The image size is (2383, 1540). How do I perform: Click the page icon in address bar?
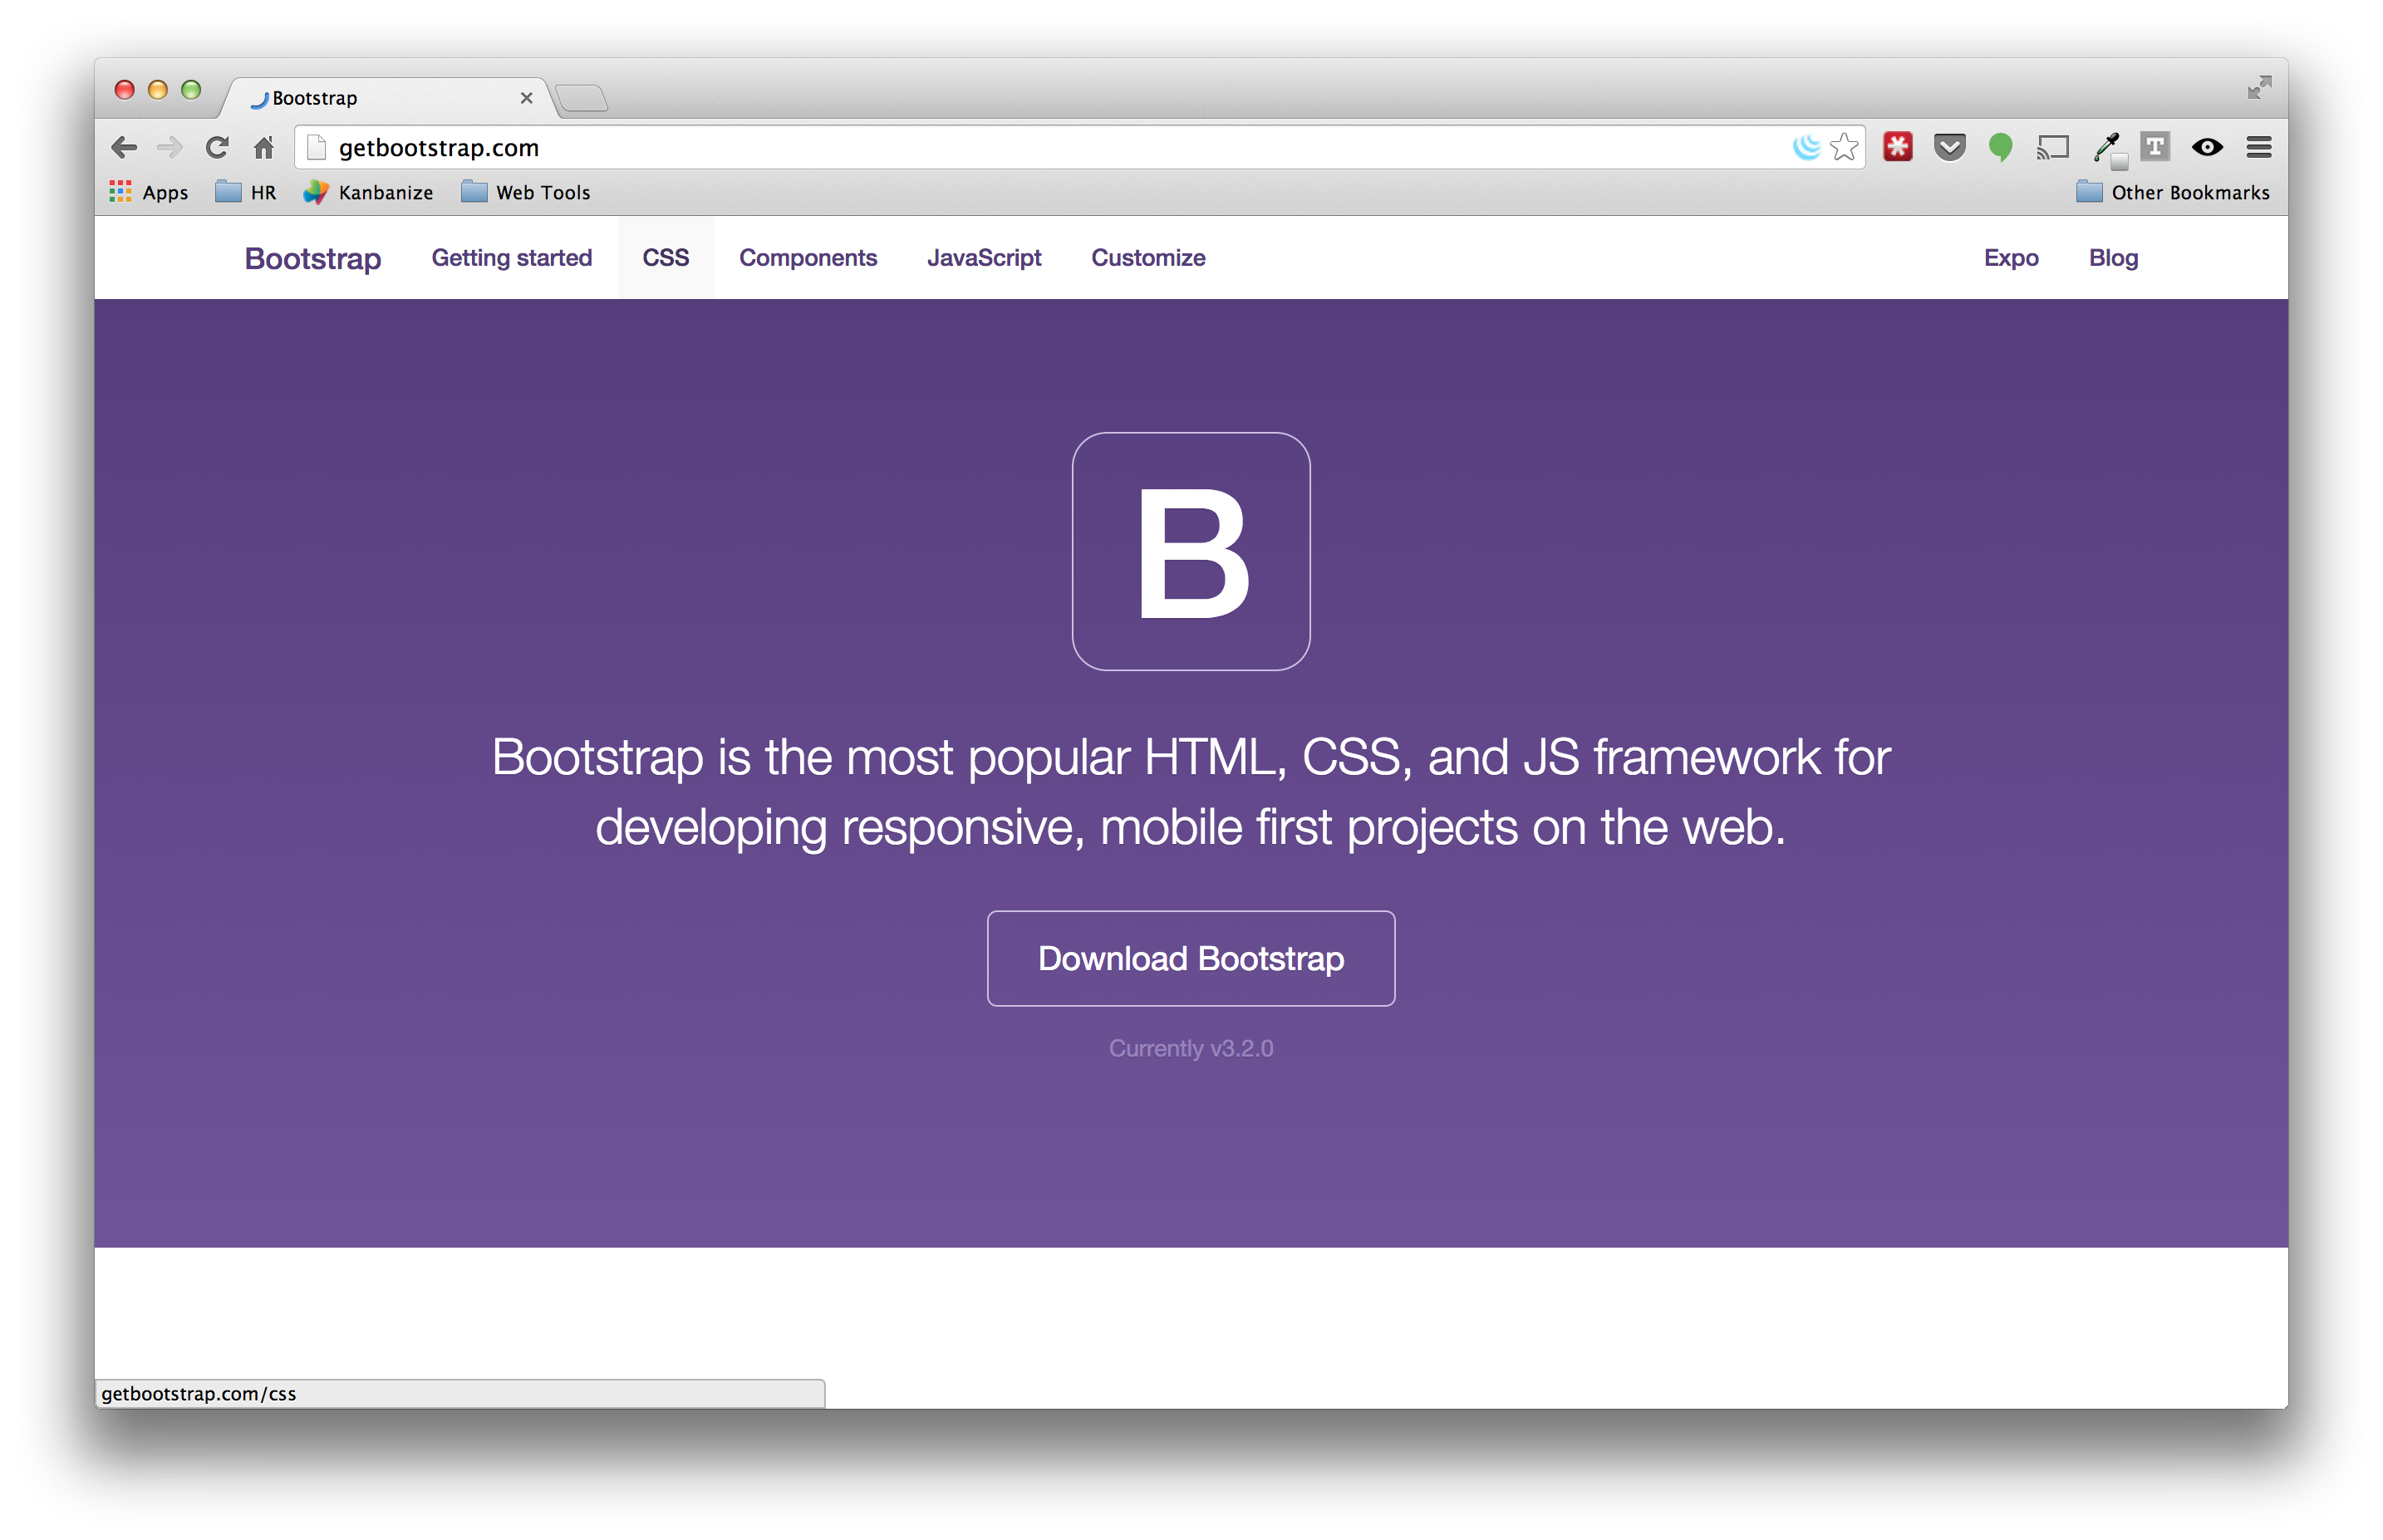coord(316,148)
